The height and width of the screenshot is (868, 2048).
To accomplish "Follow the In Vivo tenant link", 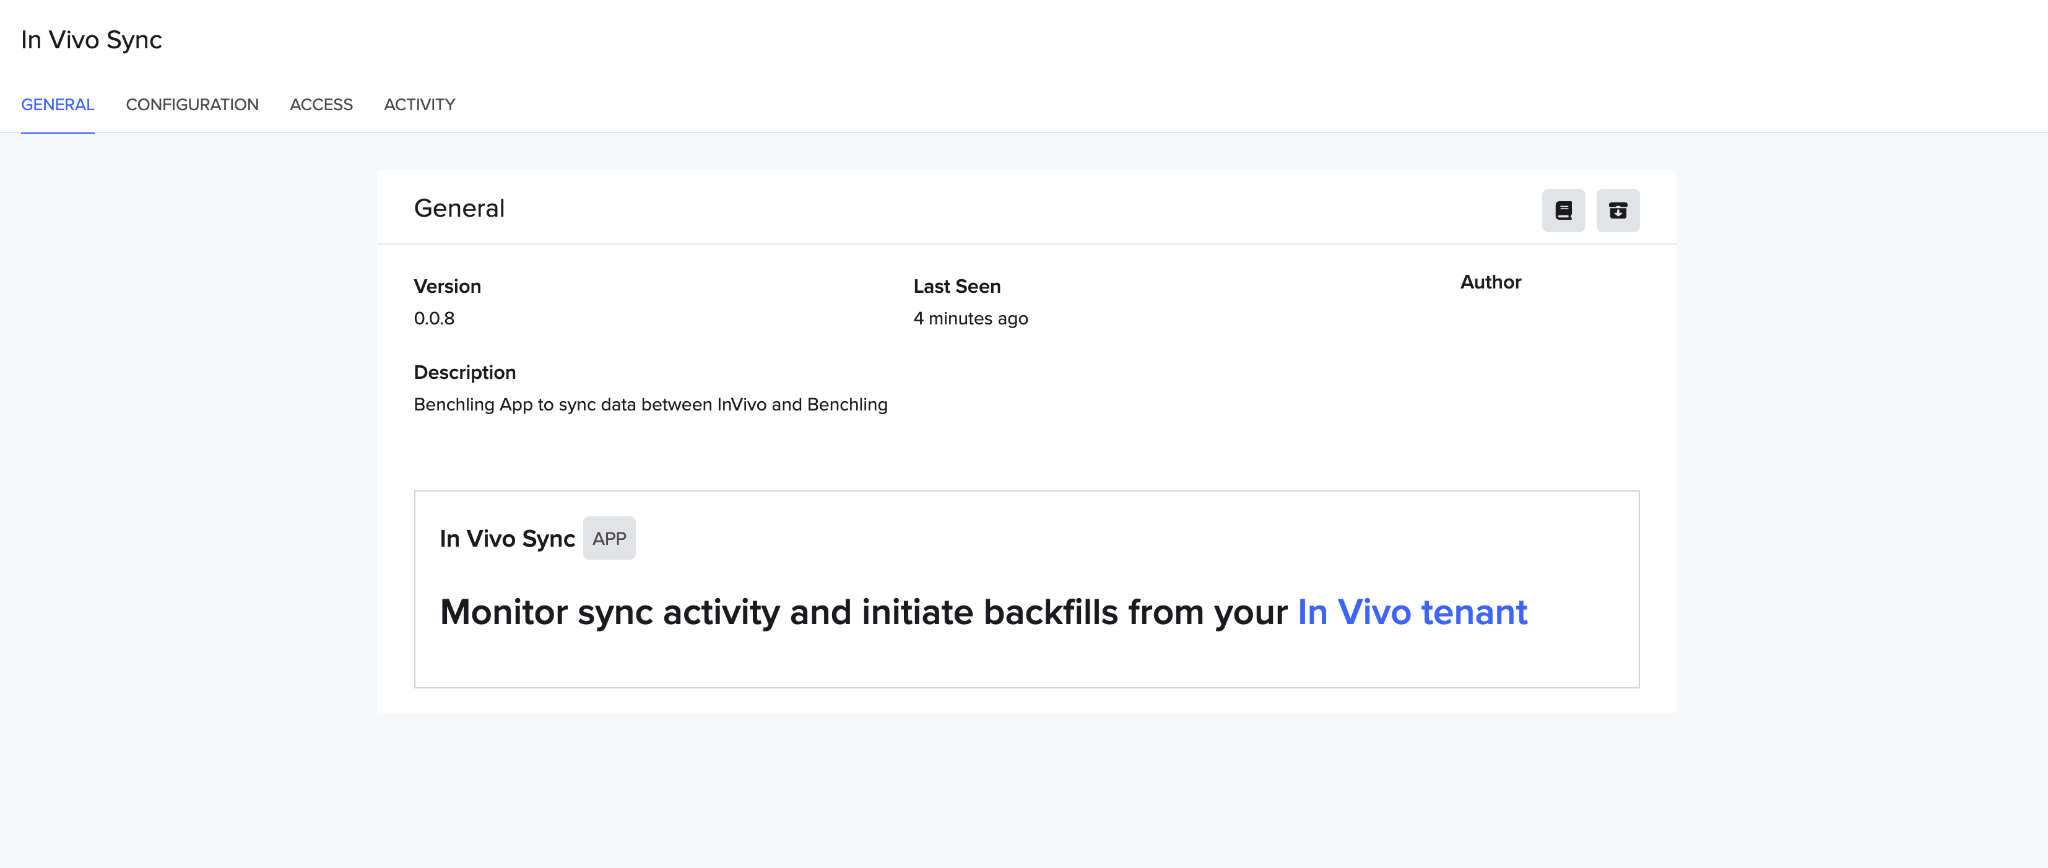I will (1412, 612).
